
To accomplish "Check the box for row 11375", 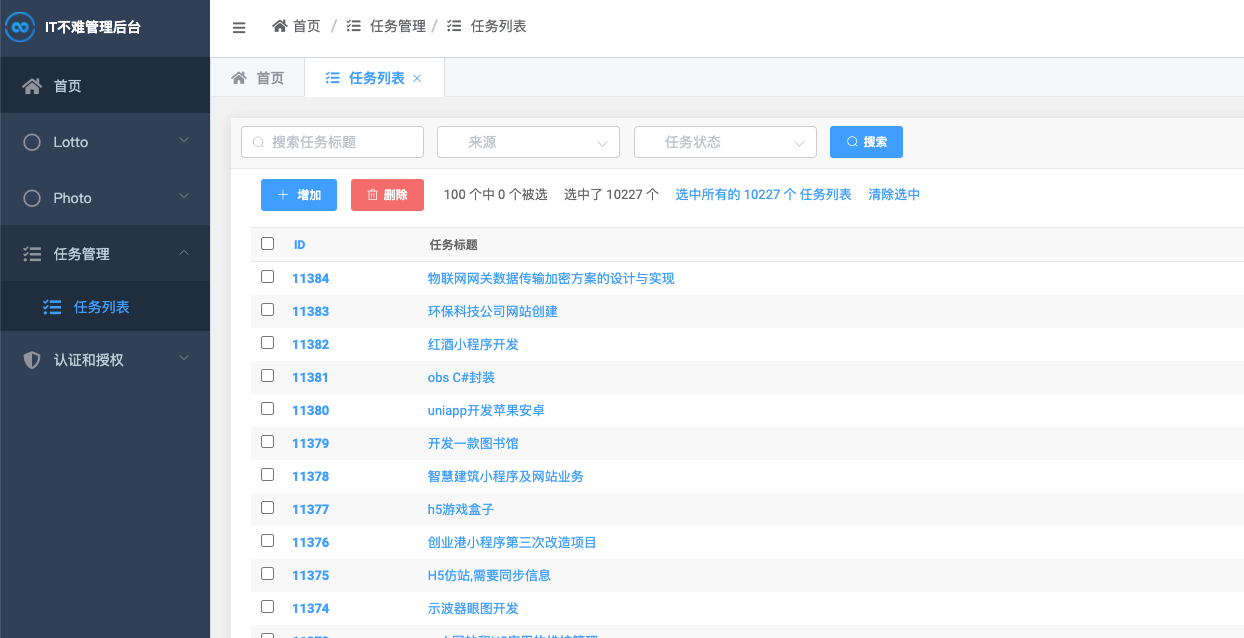I will (x=267, y=574).
